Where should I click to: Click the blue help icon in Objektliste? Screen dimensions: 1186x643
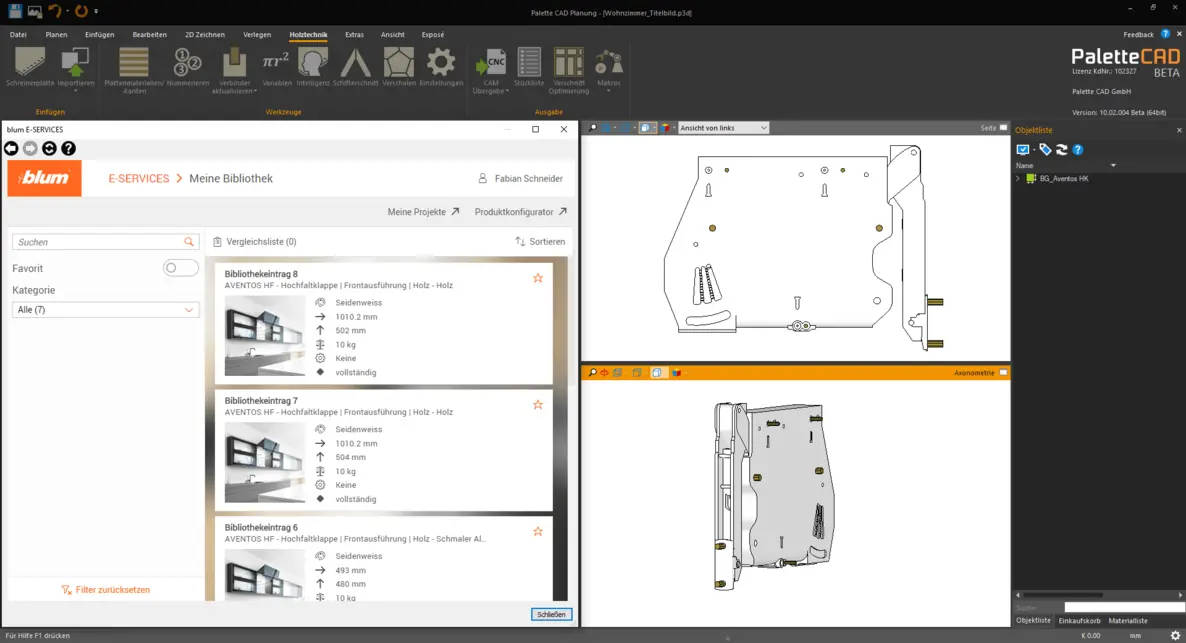click(1079, 150)
